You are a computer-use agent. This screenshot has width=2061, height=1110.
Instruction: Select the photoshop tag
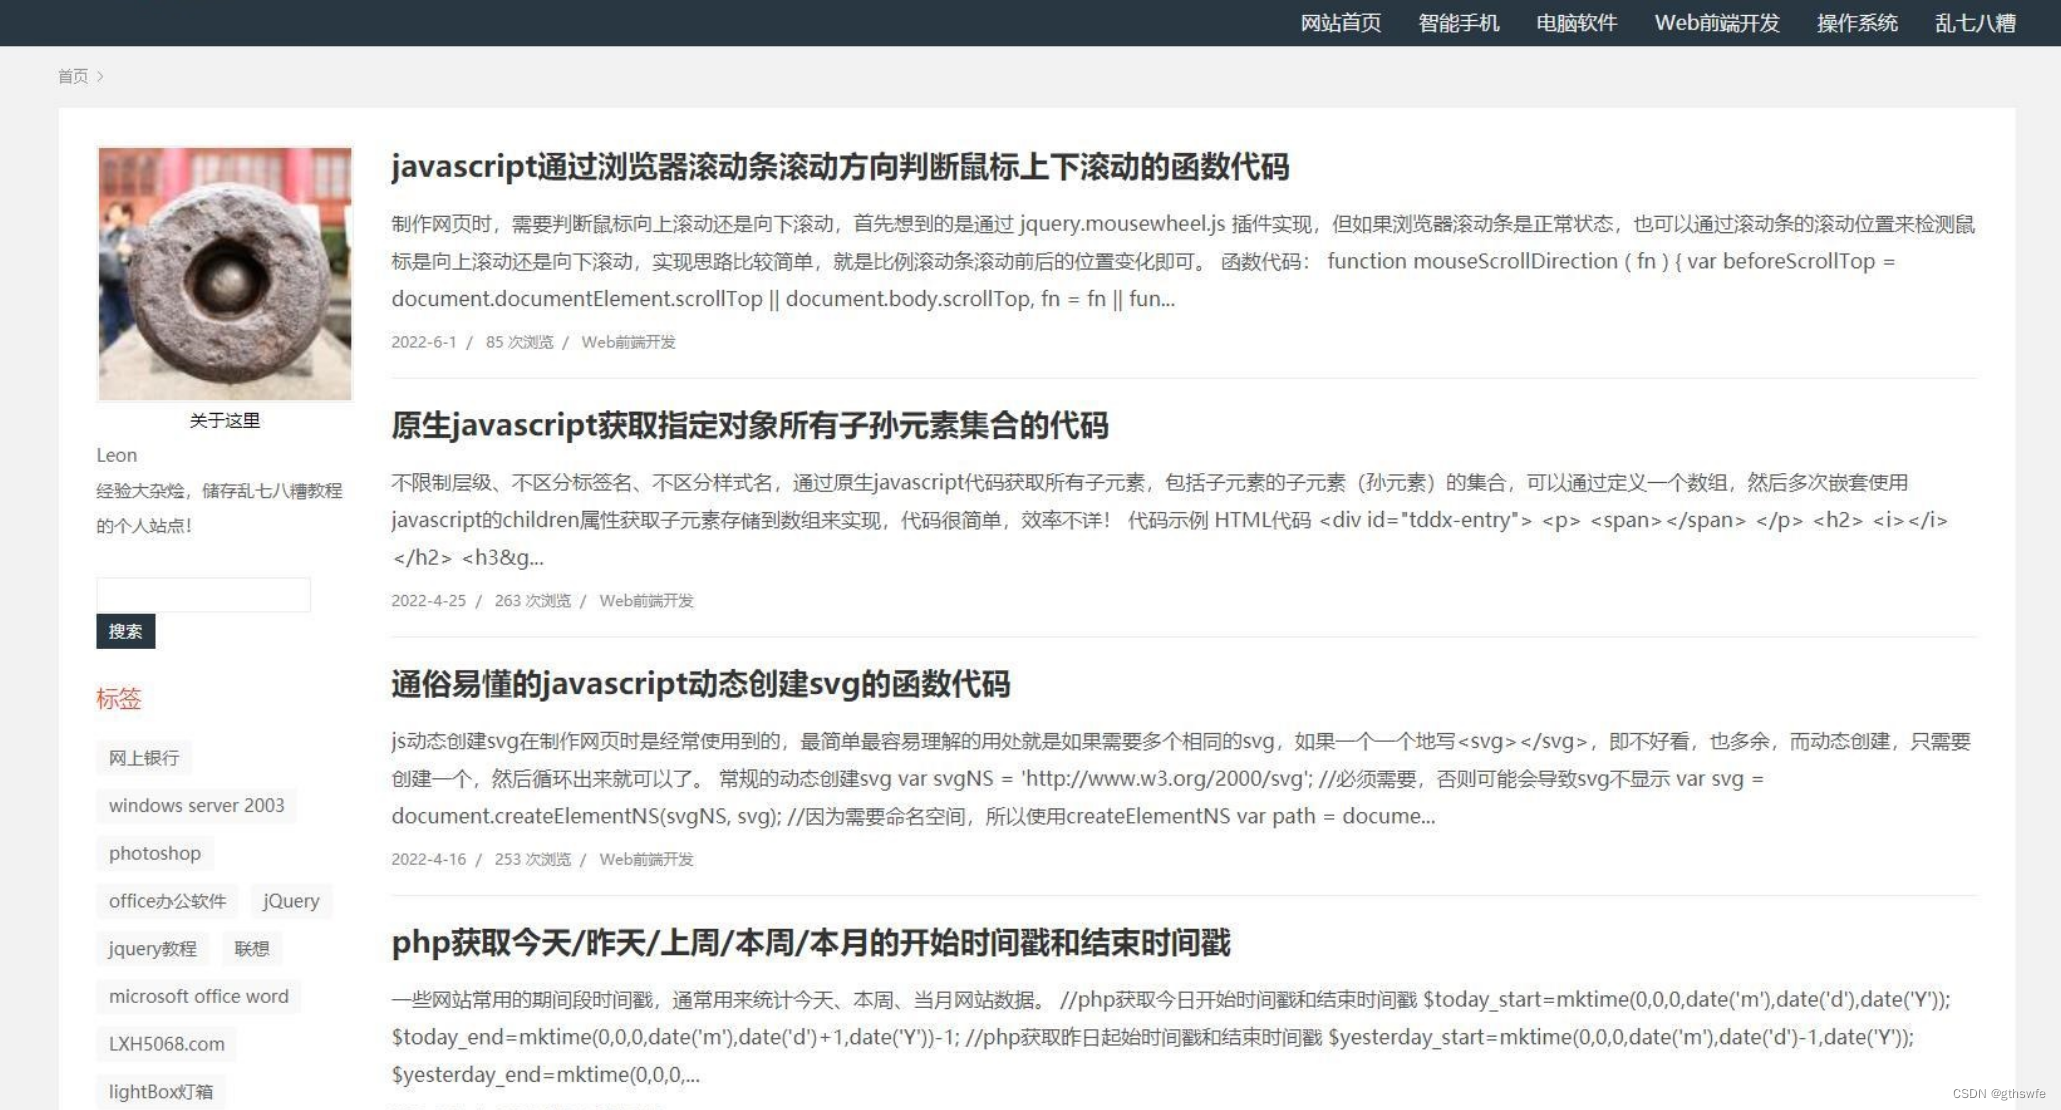coord(155,854)
